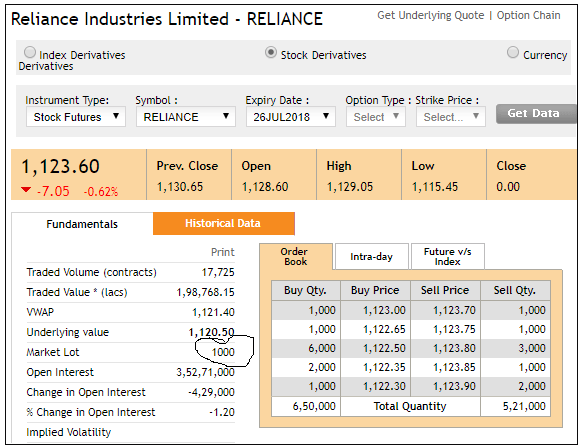Click buy price 1,122.30 in order book
This screenshot has width=582, height=448.
coord(384,386)
